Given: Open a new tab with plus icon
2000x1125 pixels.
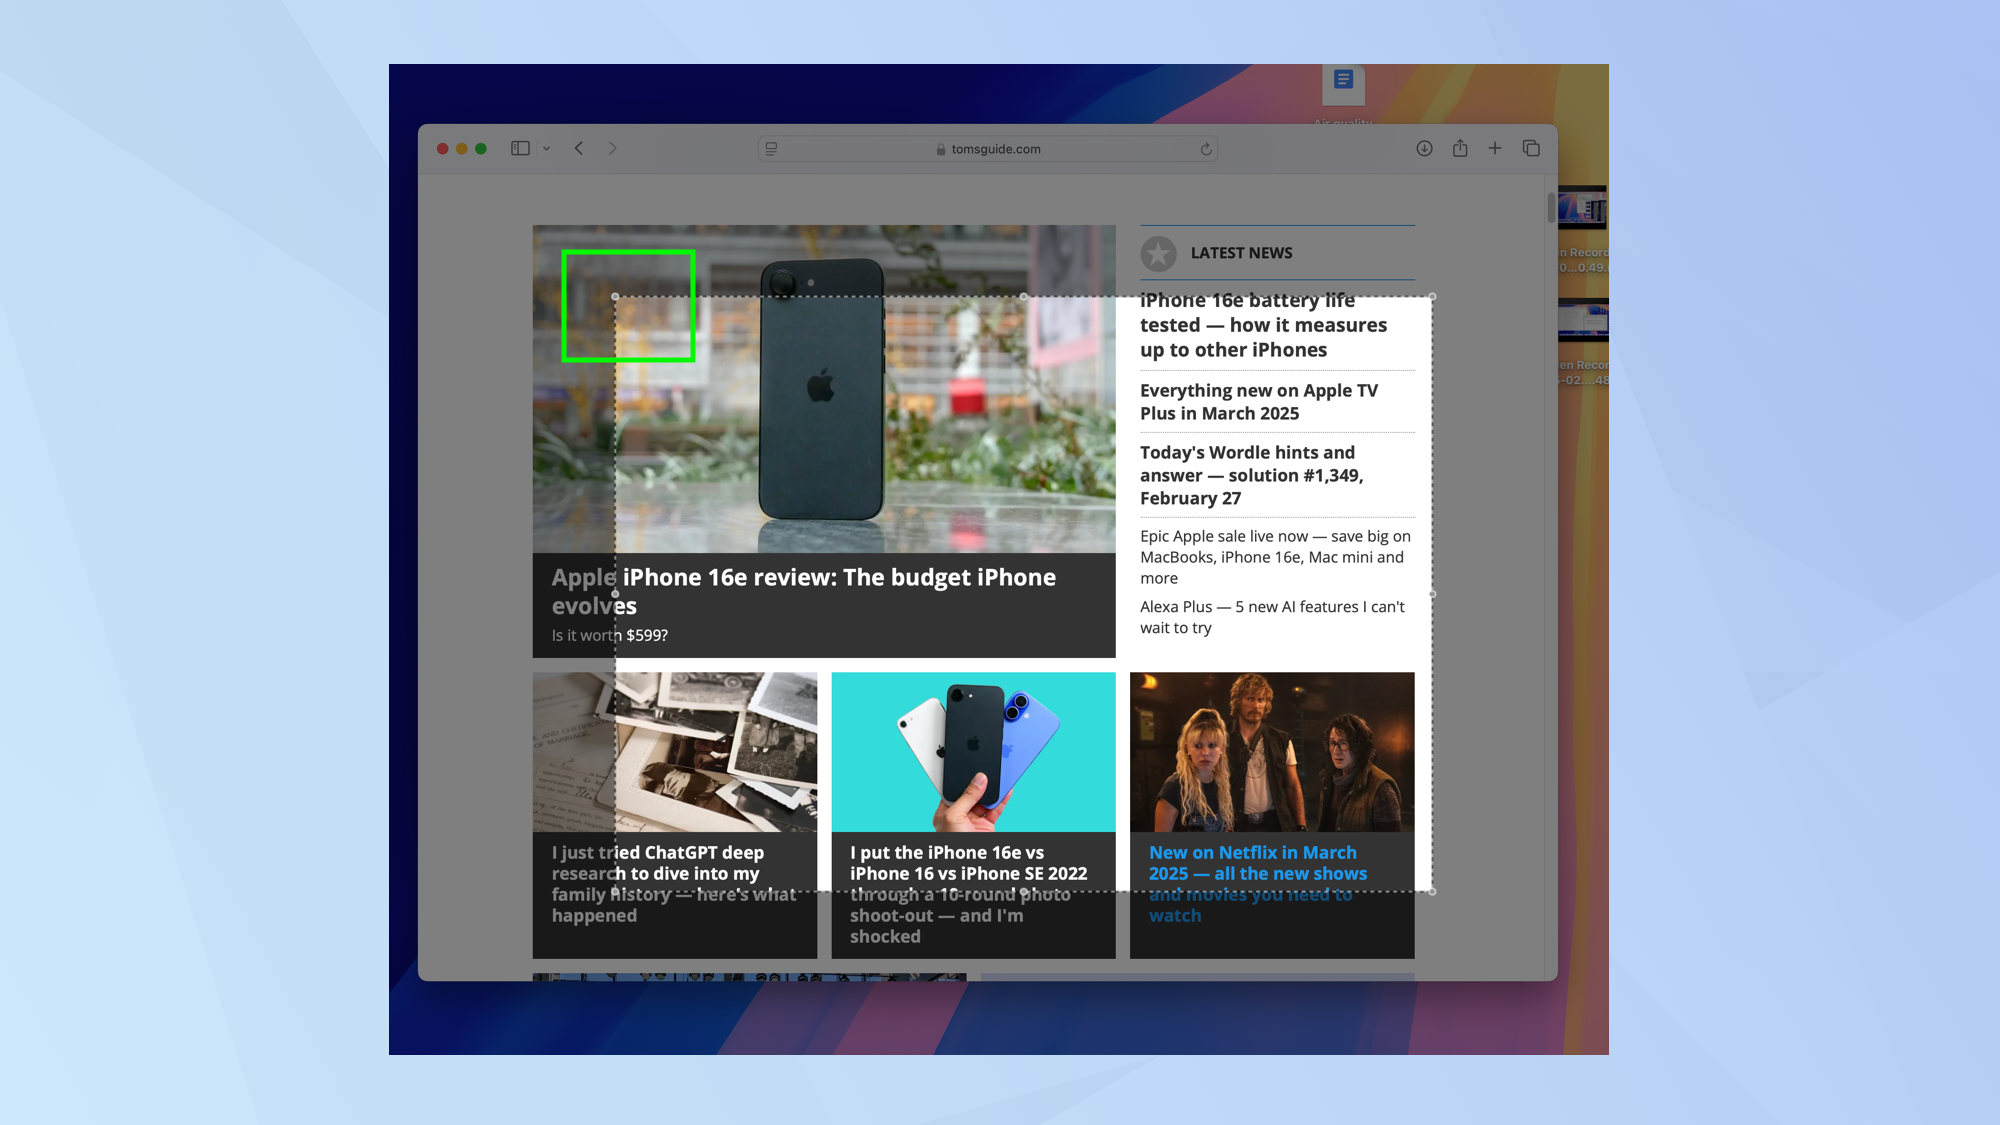Looking at the screenshot, I should [x=1495, y=148].
